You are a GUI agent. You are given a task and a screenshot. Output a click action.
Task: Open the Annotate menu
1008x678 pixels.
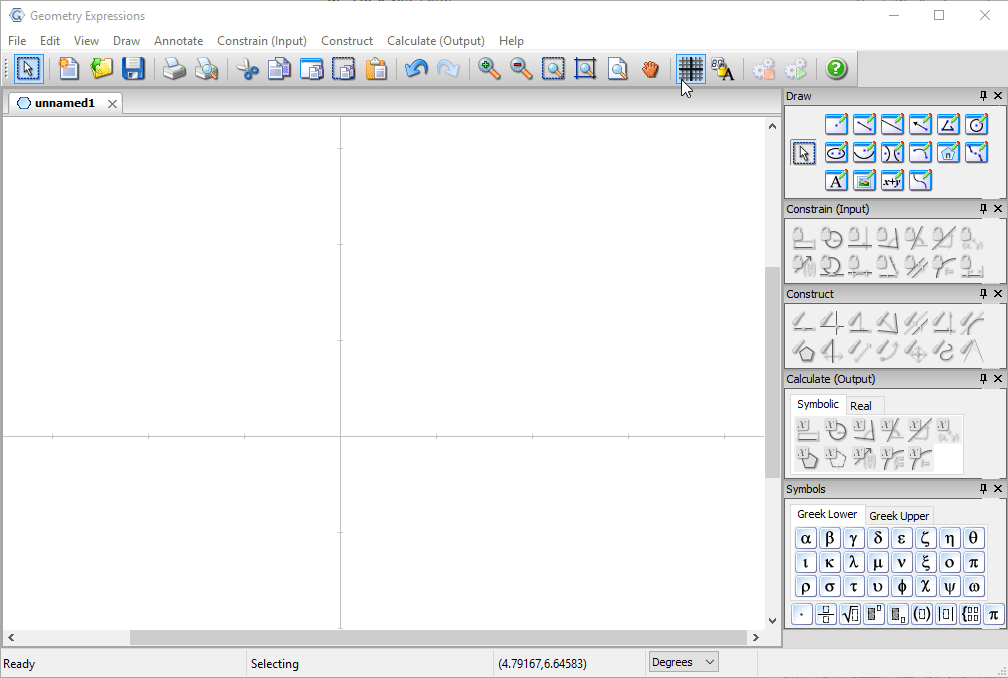178,40
